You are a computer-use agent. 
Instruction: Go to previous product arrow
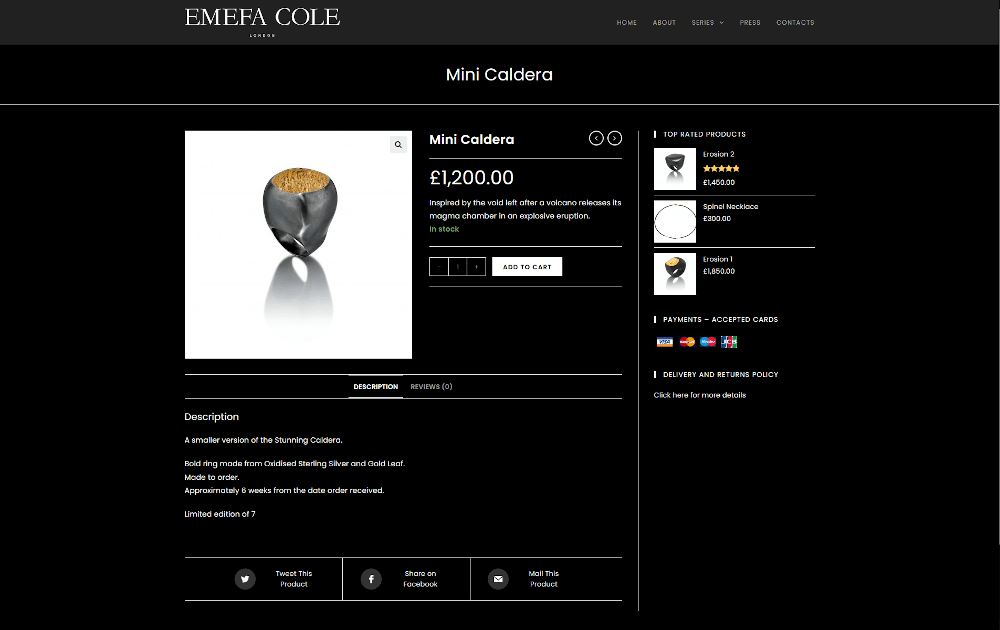point(596,138)
